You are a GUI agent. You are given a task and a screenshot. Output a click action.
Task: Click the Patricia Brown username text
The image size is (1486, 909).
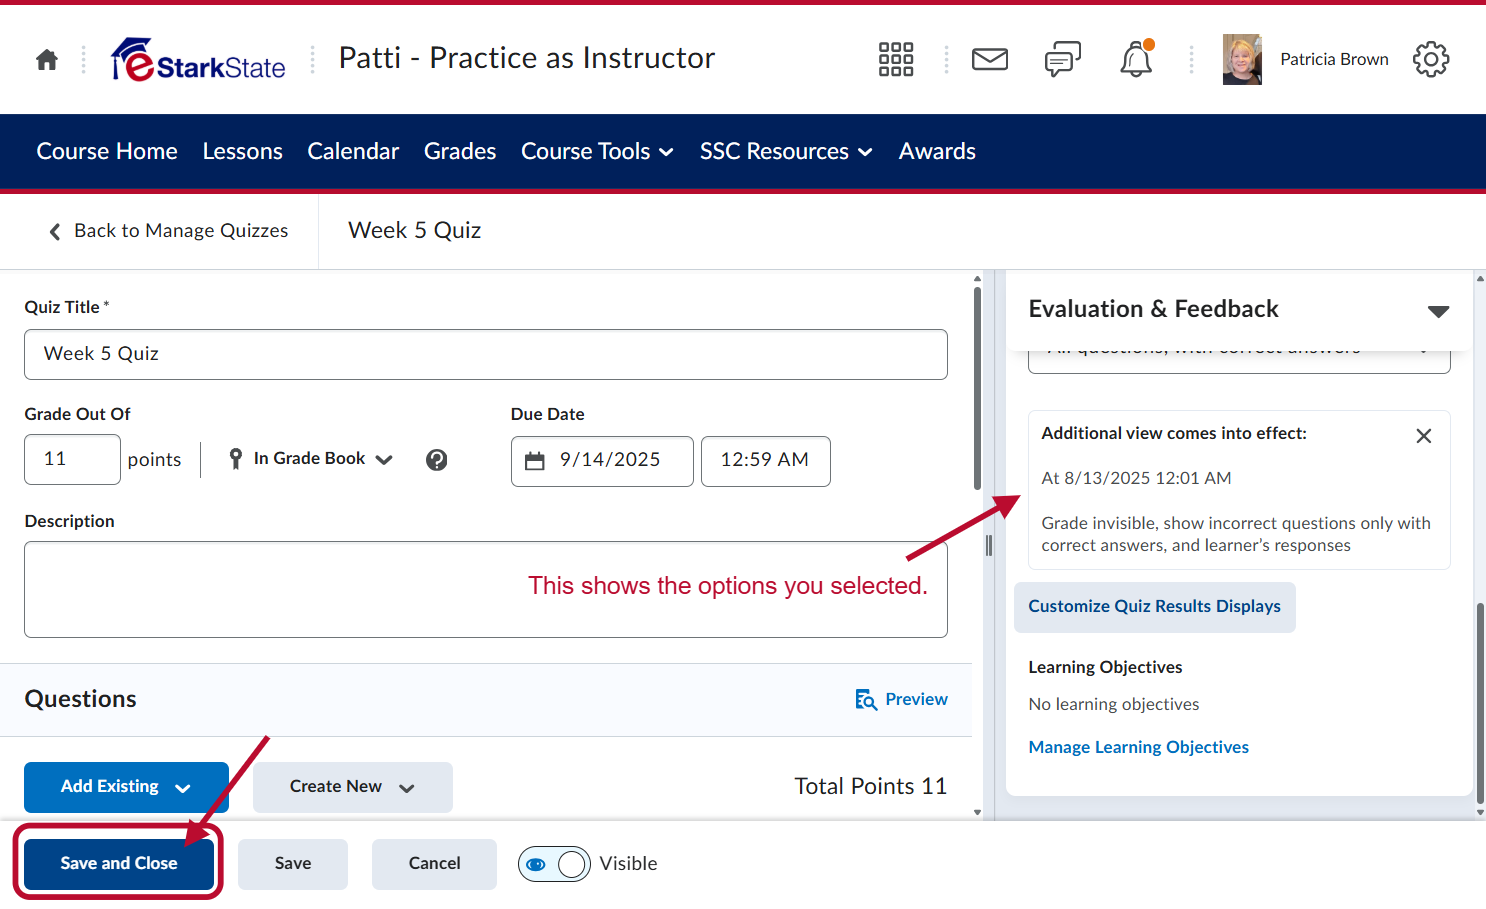click(x=1334, y=60)
